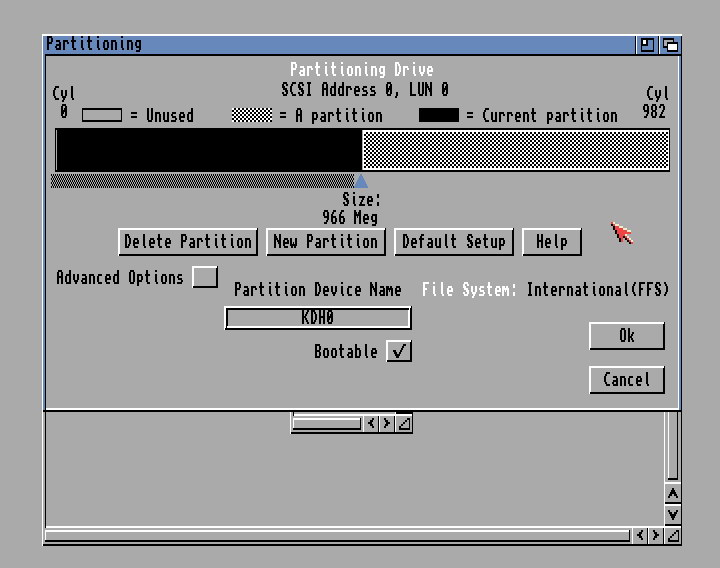Click the Partition Device Name field KDH0
This screenshot has height=568, width=720.
318,318
